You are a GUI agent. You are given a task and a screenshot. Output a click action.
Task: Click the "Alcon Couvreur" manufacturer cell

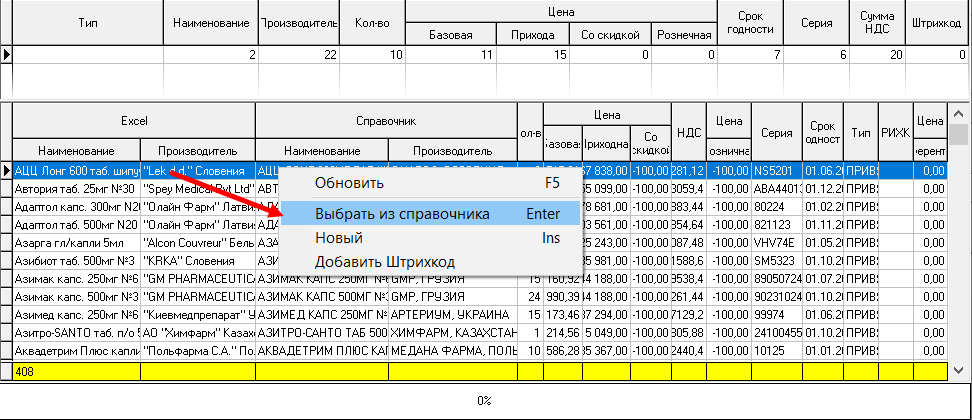[198, 242]
